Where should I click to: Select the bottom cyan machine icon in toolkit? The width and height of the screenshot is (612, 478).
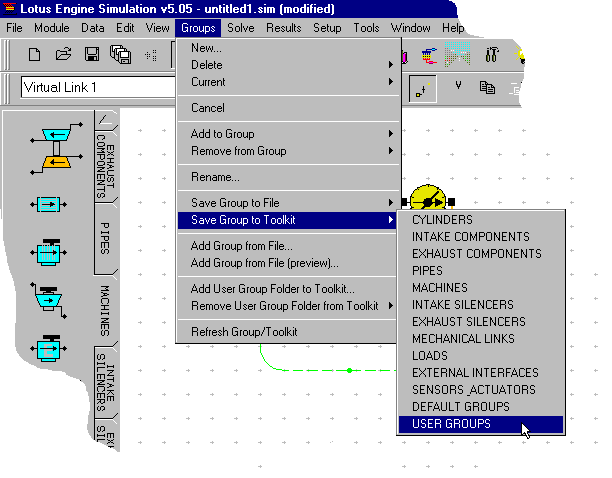pyautogui.click(x=48, y=348)
